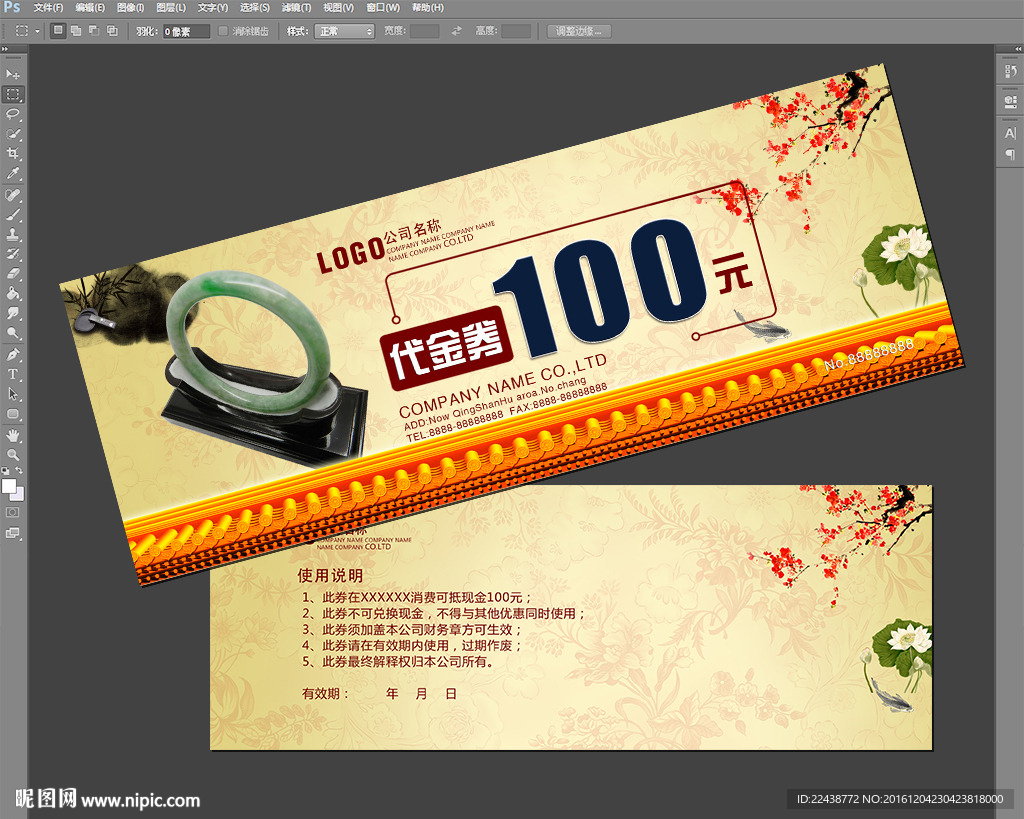Select the Horizontal Type tool
This screenshot has width=1024, height=819.
13,374
